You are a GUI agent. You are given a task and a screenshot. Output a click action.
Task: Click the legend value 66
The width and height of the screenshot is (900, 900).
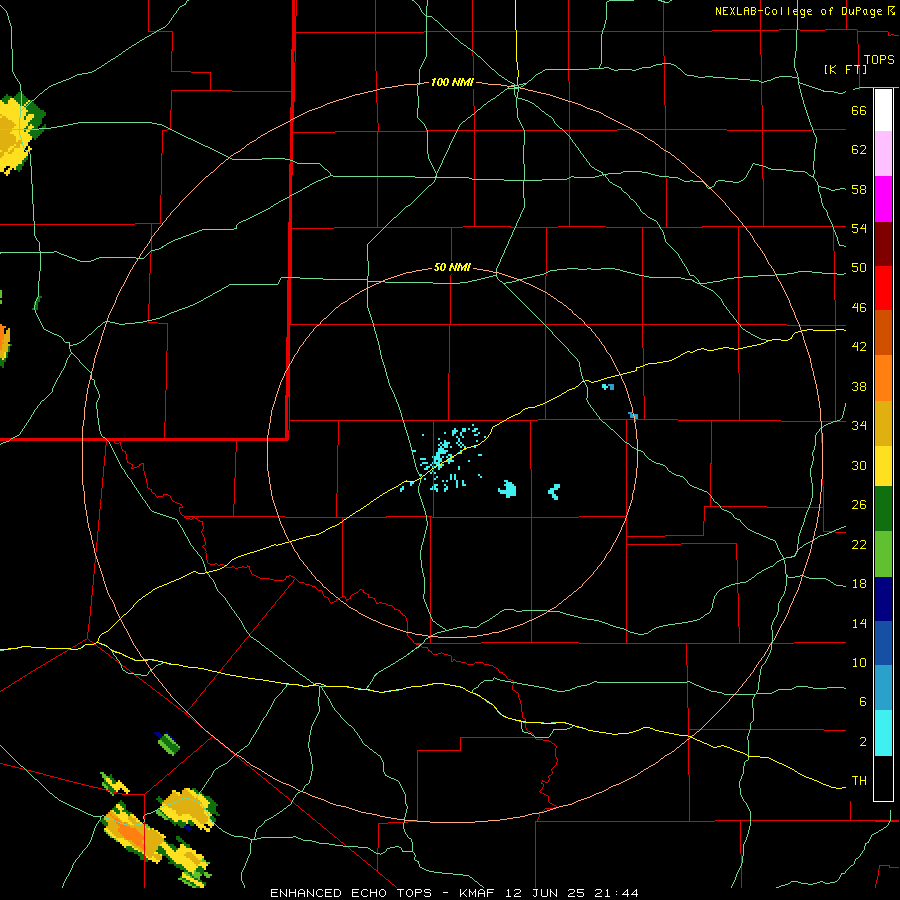point(859,110)
